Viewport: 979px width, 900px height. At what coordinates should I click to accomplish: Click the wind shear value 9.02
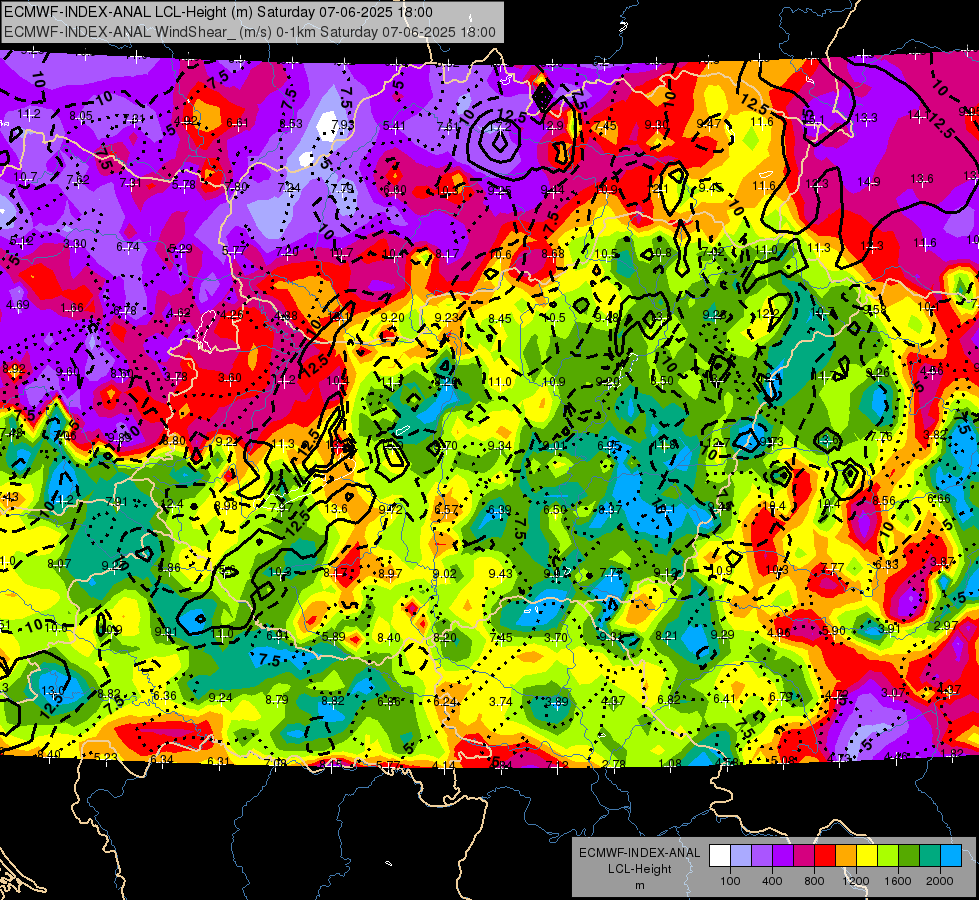coord(445,573)
